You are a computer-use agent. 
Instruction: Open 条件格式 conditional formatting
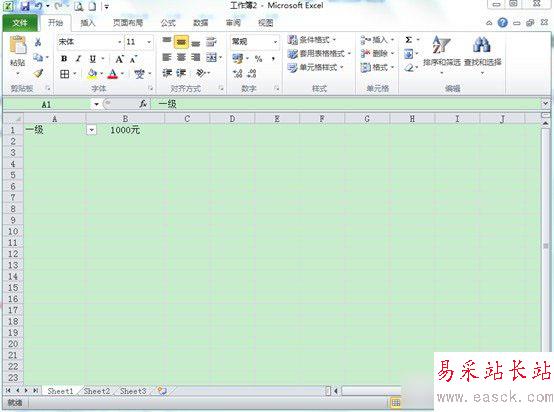pyautogui.click(x=312, y=40)
